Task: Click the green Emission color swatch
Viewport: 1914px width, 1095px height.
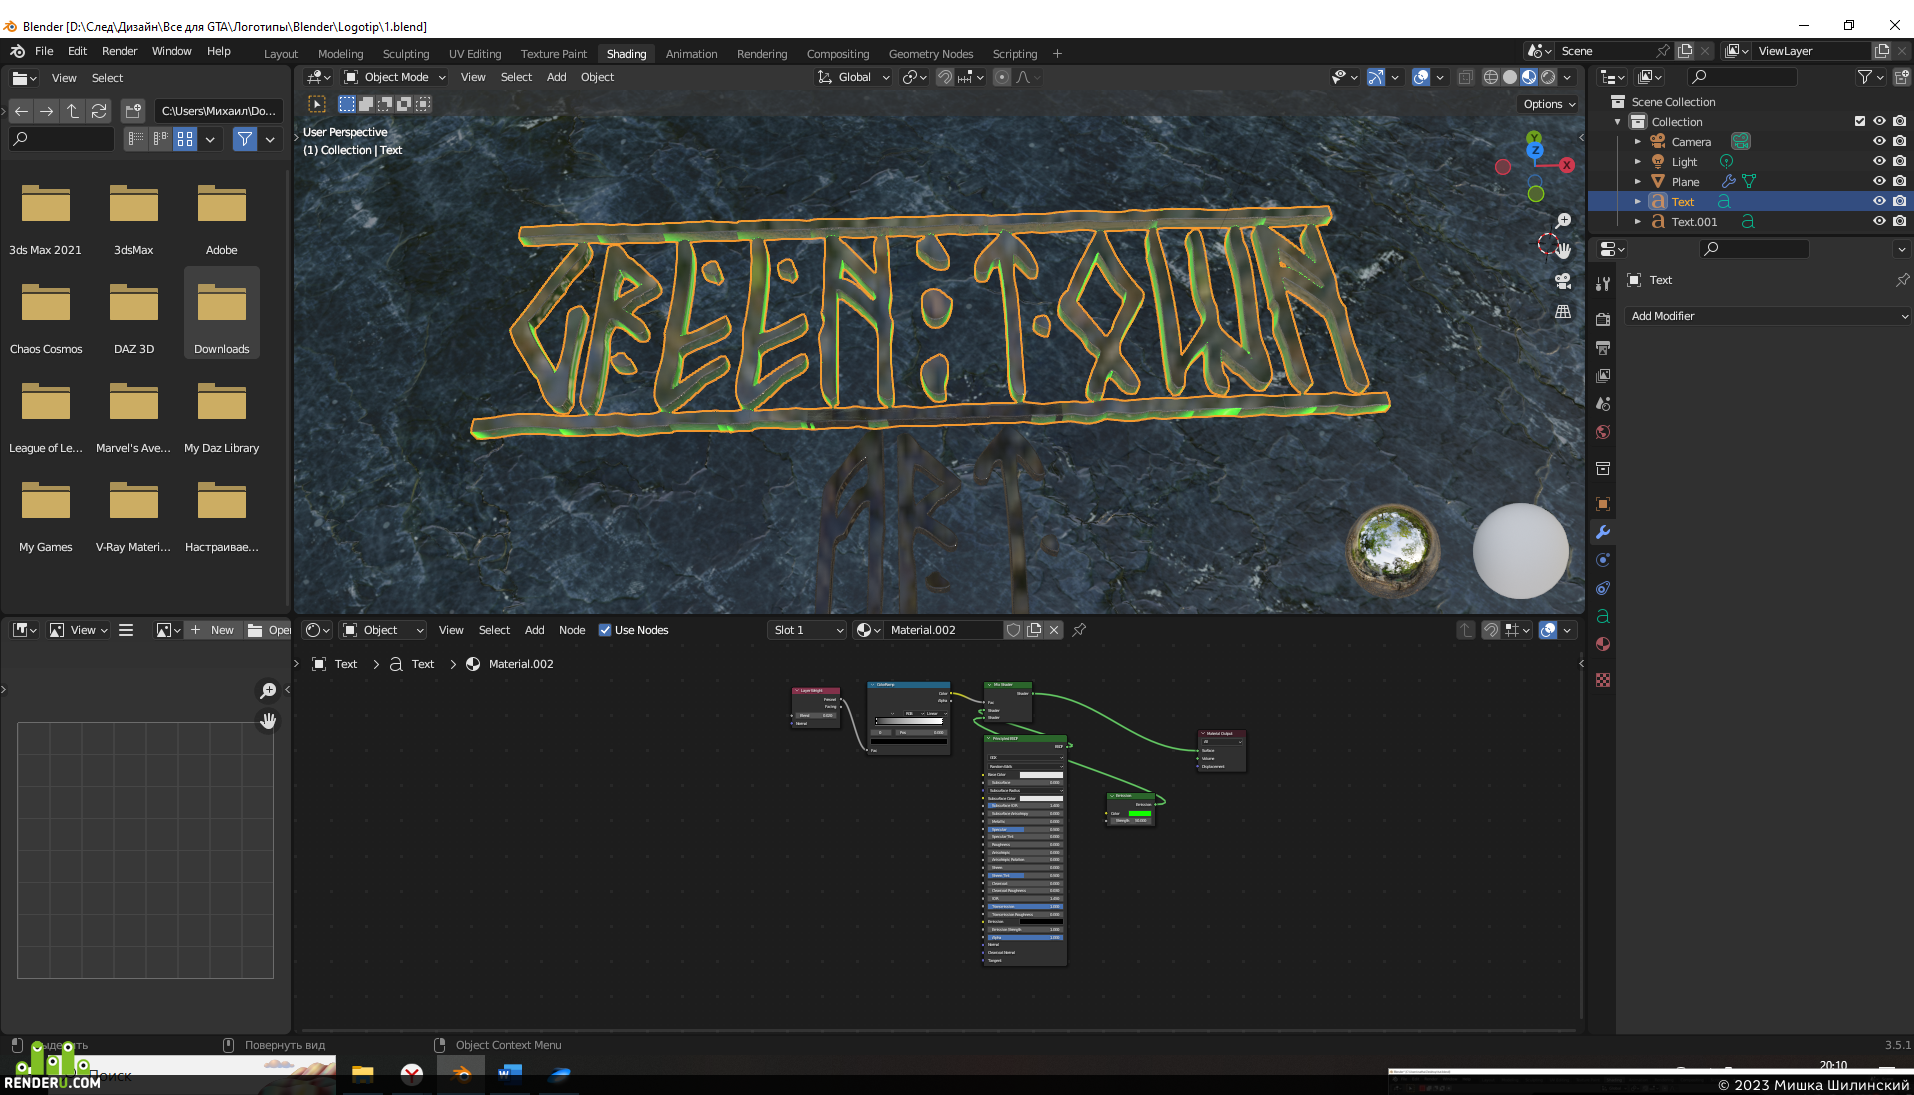Action: [1140, 813]
